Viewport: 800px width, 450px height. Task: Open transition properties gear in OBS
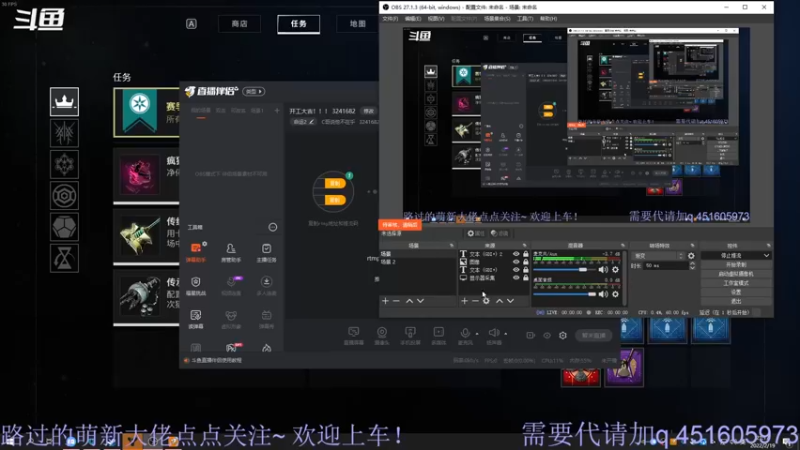pyautogui.click(x=691, y=256)
